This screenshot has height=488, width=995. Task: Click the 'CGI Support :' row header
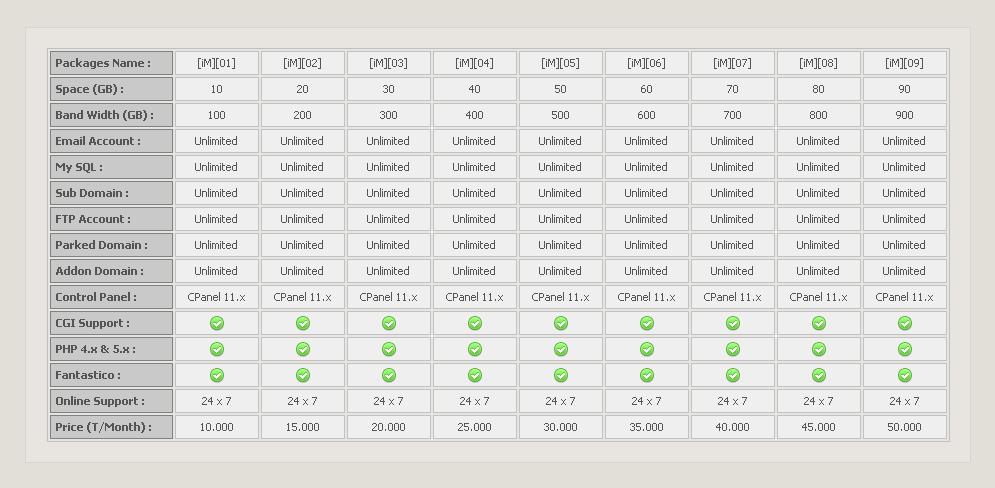pyautogui.click(x=111, y=323)
